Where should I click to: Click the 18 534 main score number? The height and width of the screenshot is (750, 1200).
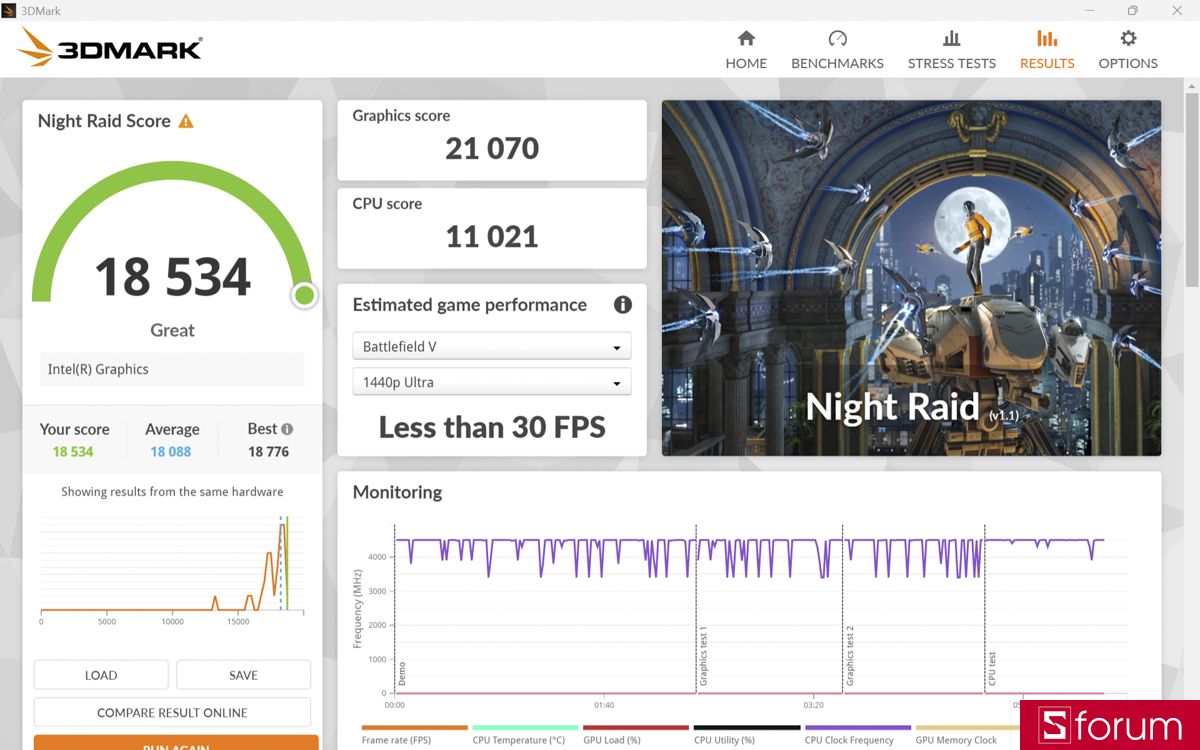click(x=172, y=277)
